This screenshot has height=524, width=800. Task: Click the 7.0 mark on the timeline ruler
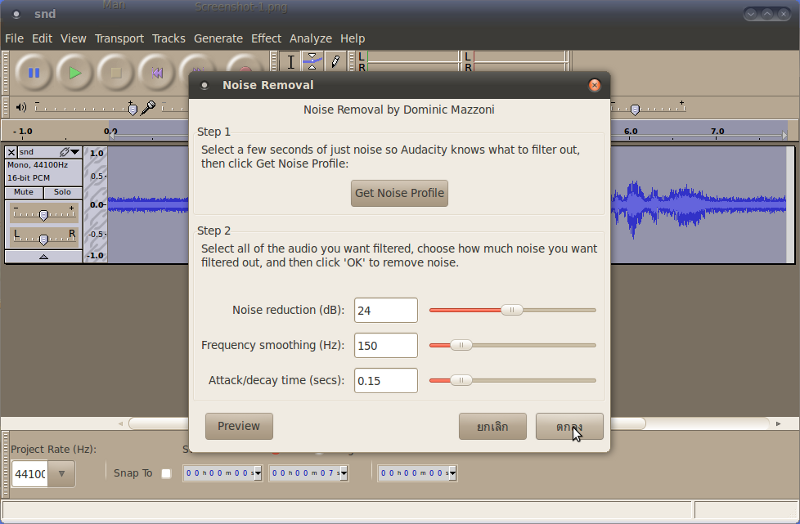click(717, 131)
